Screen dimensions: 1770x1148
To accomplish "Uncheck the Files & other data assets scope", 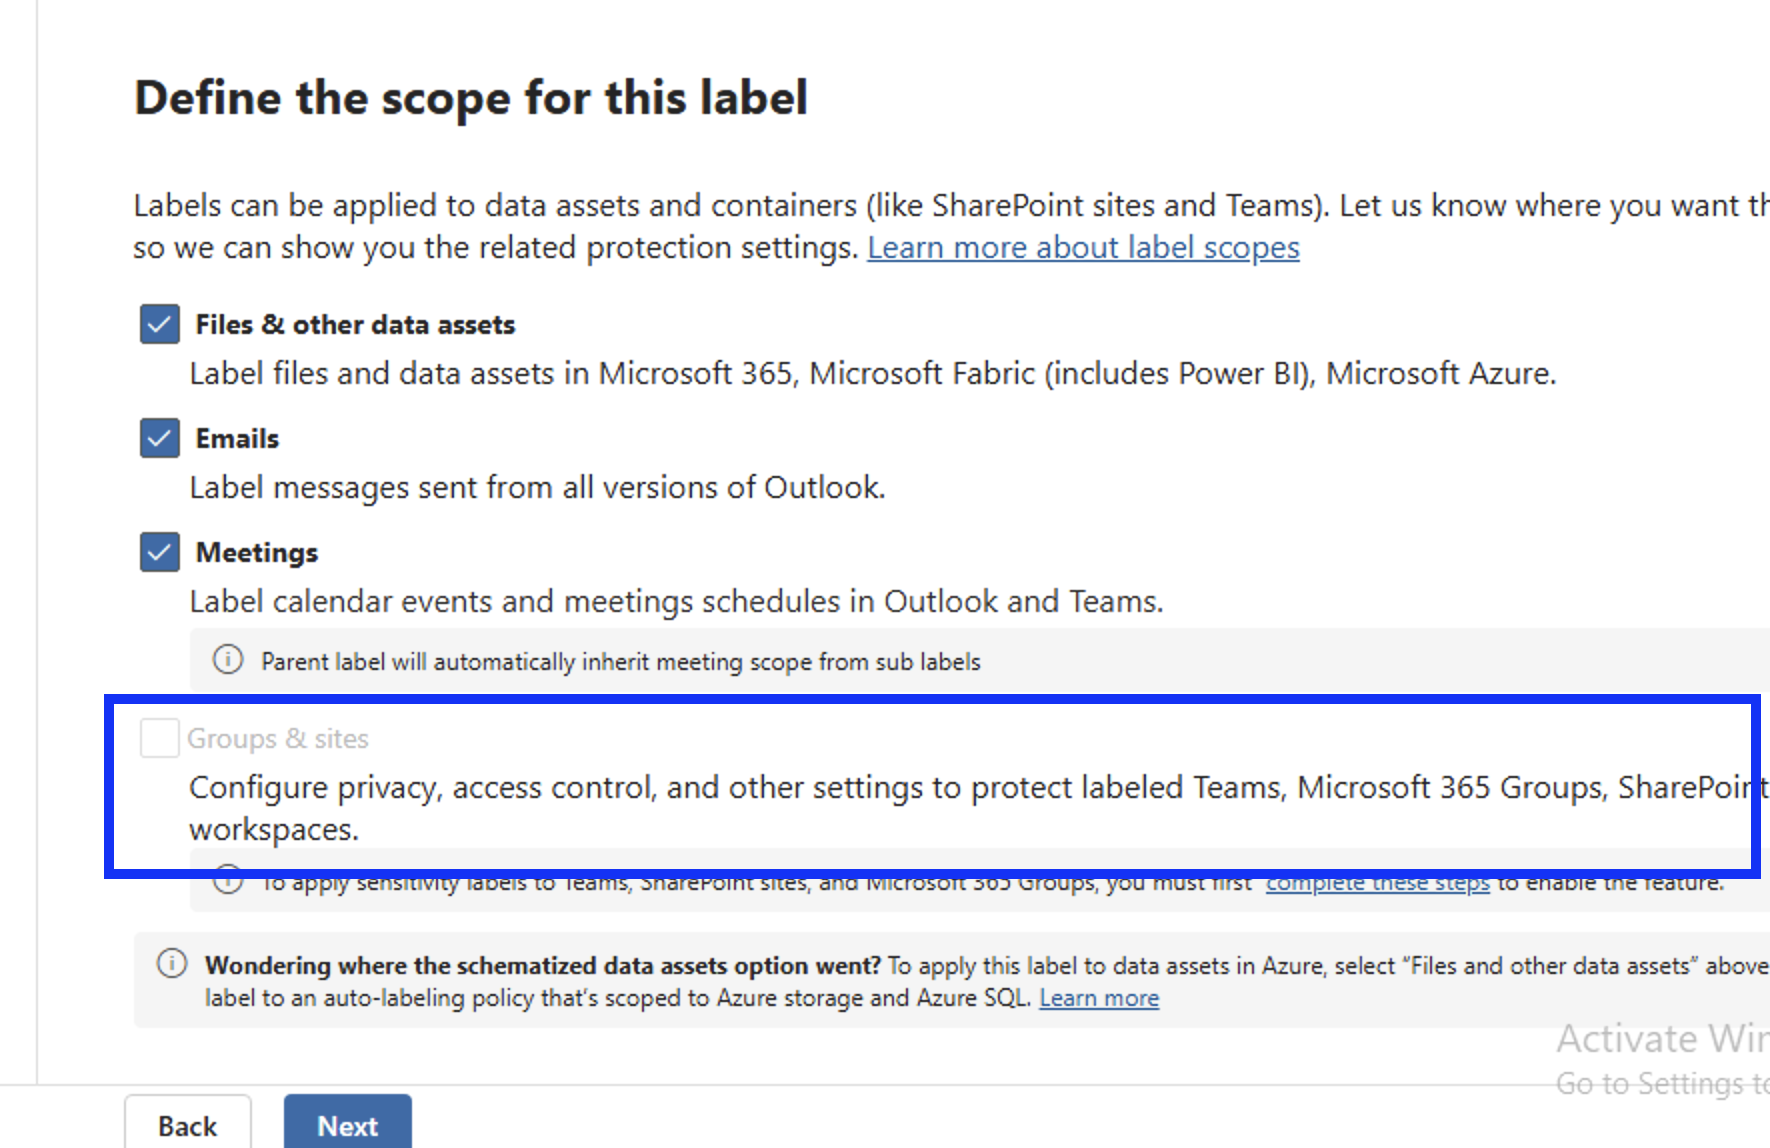I will click(158, 324).
